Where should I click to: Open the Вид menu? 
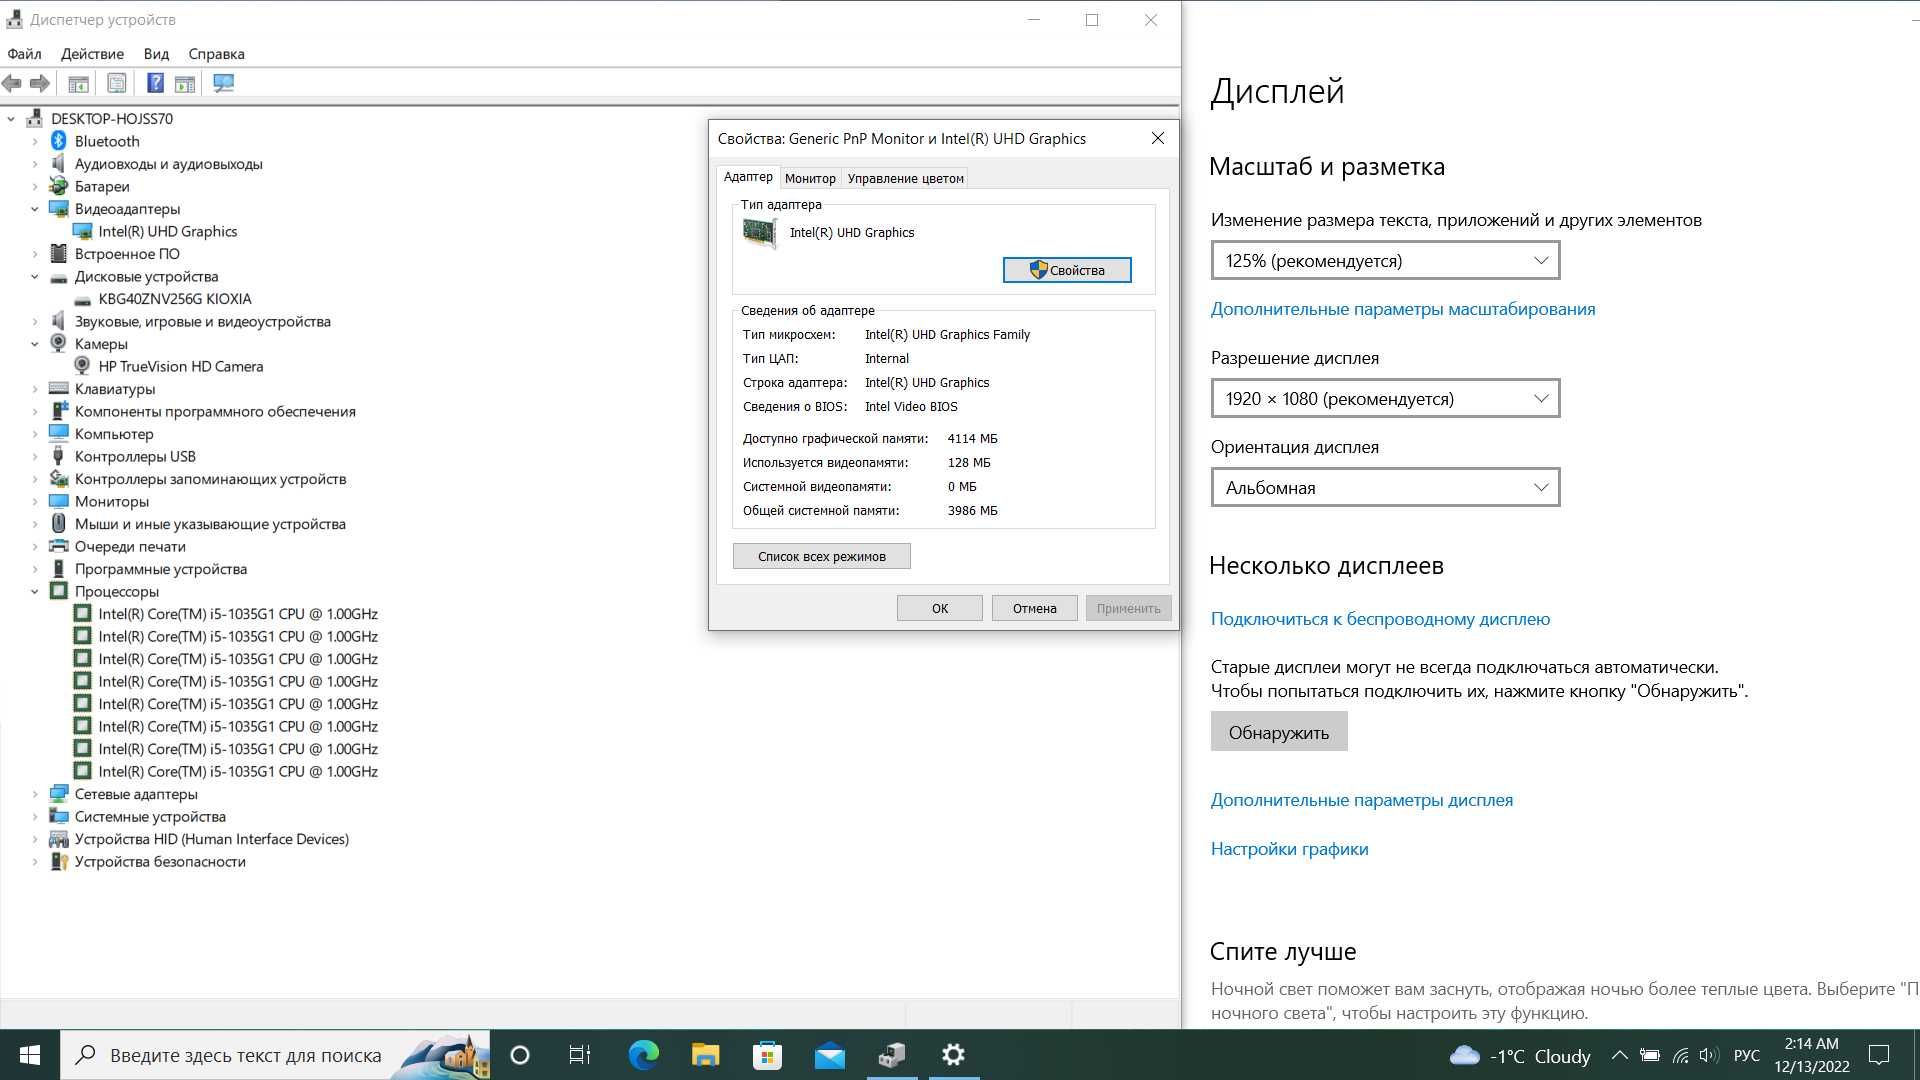[x=156, y=54]
